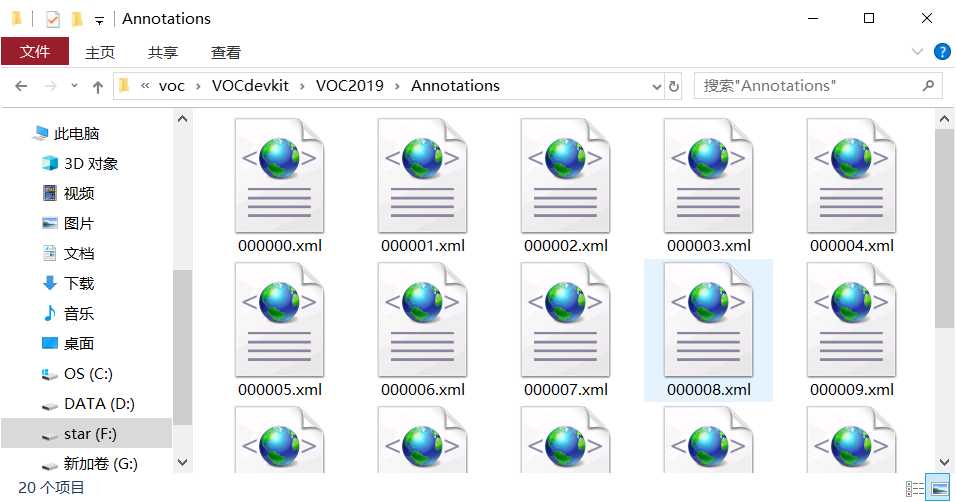Open the 000000.xml file icon
This screenshot has width=956, height=502.
pos(279,176)
